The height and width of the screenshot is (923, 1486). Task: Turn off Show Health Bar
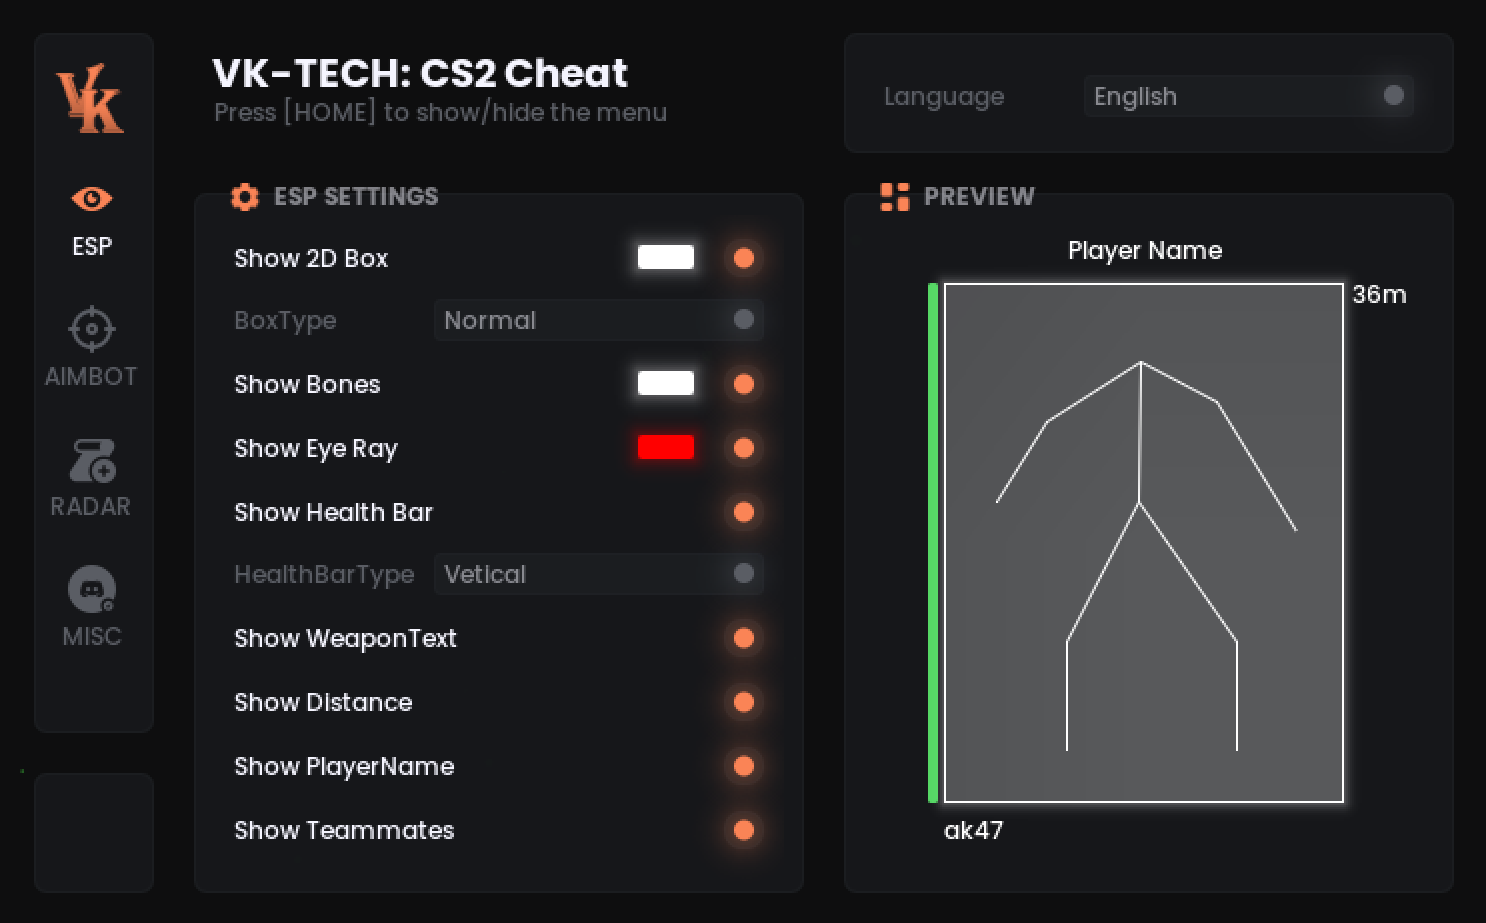point(743,512)
